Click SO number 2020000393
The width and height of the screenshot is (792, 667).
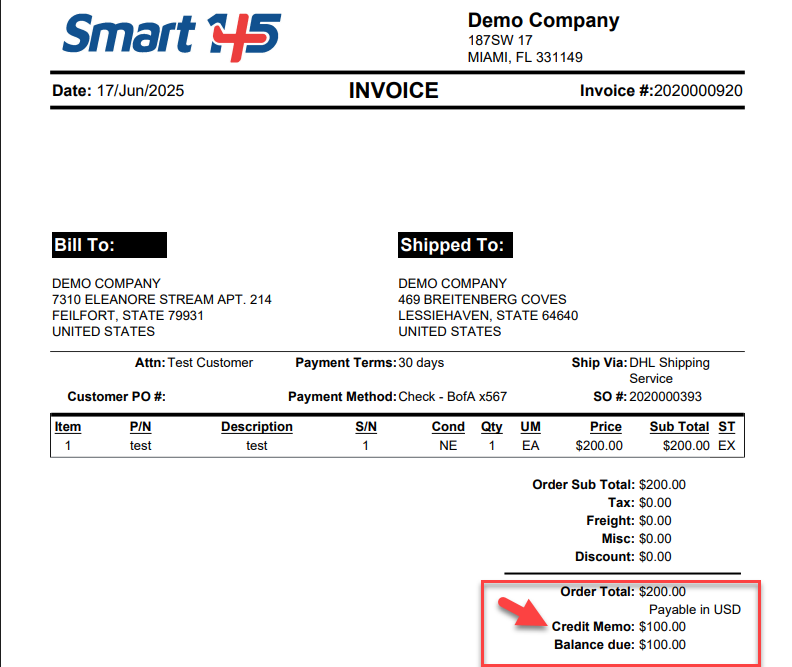click(x=665, y=396)
